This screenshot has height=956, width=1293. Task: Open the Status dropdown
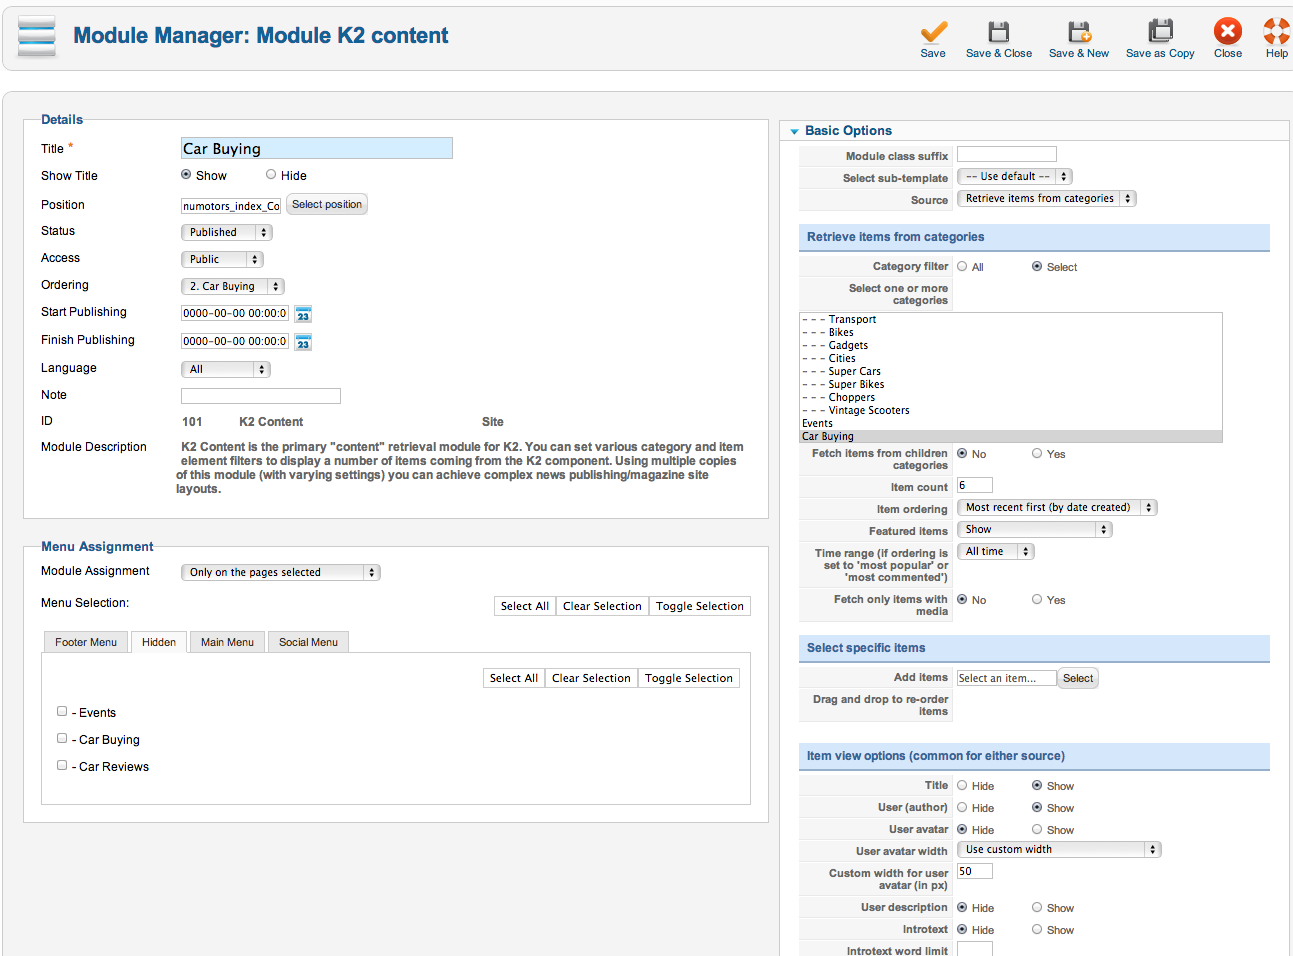point(227,232)
